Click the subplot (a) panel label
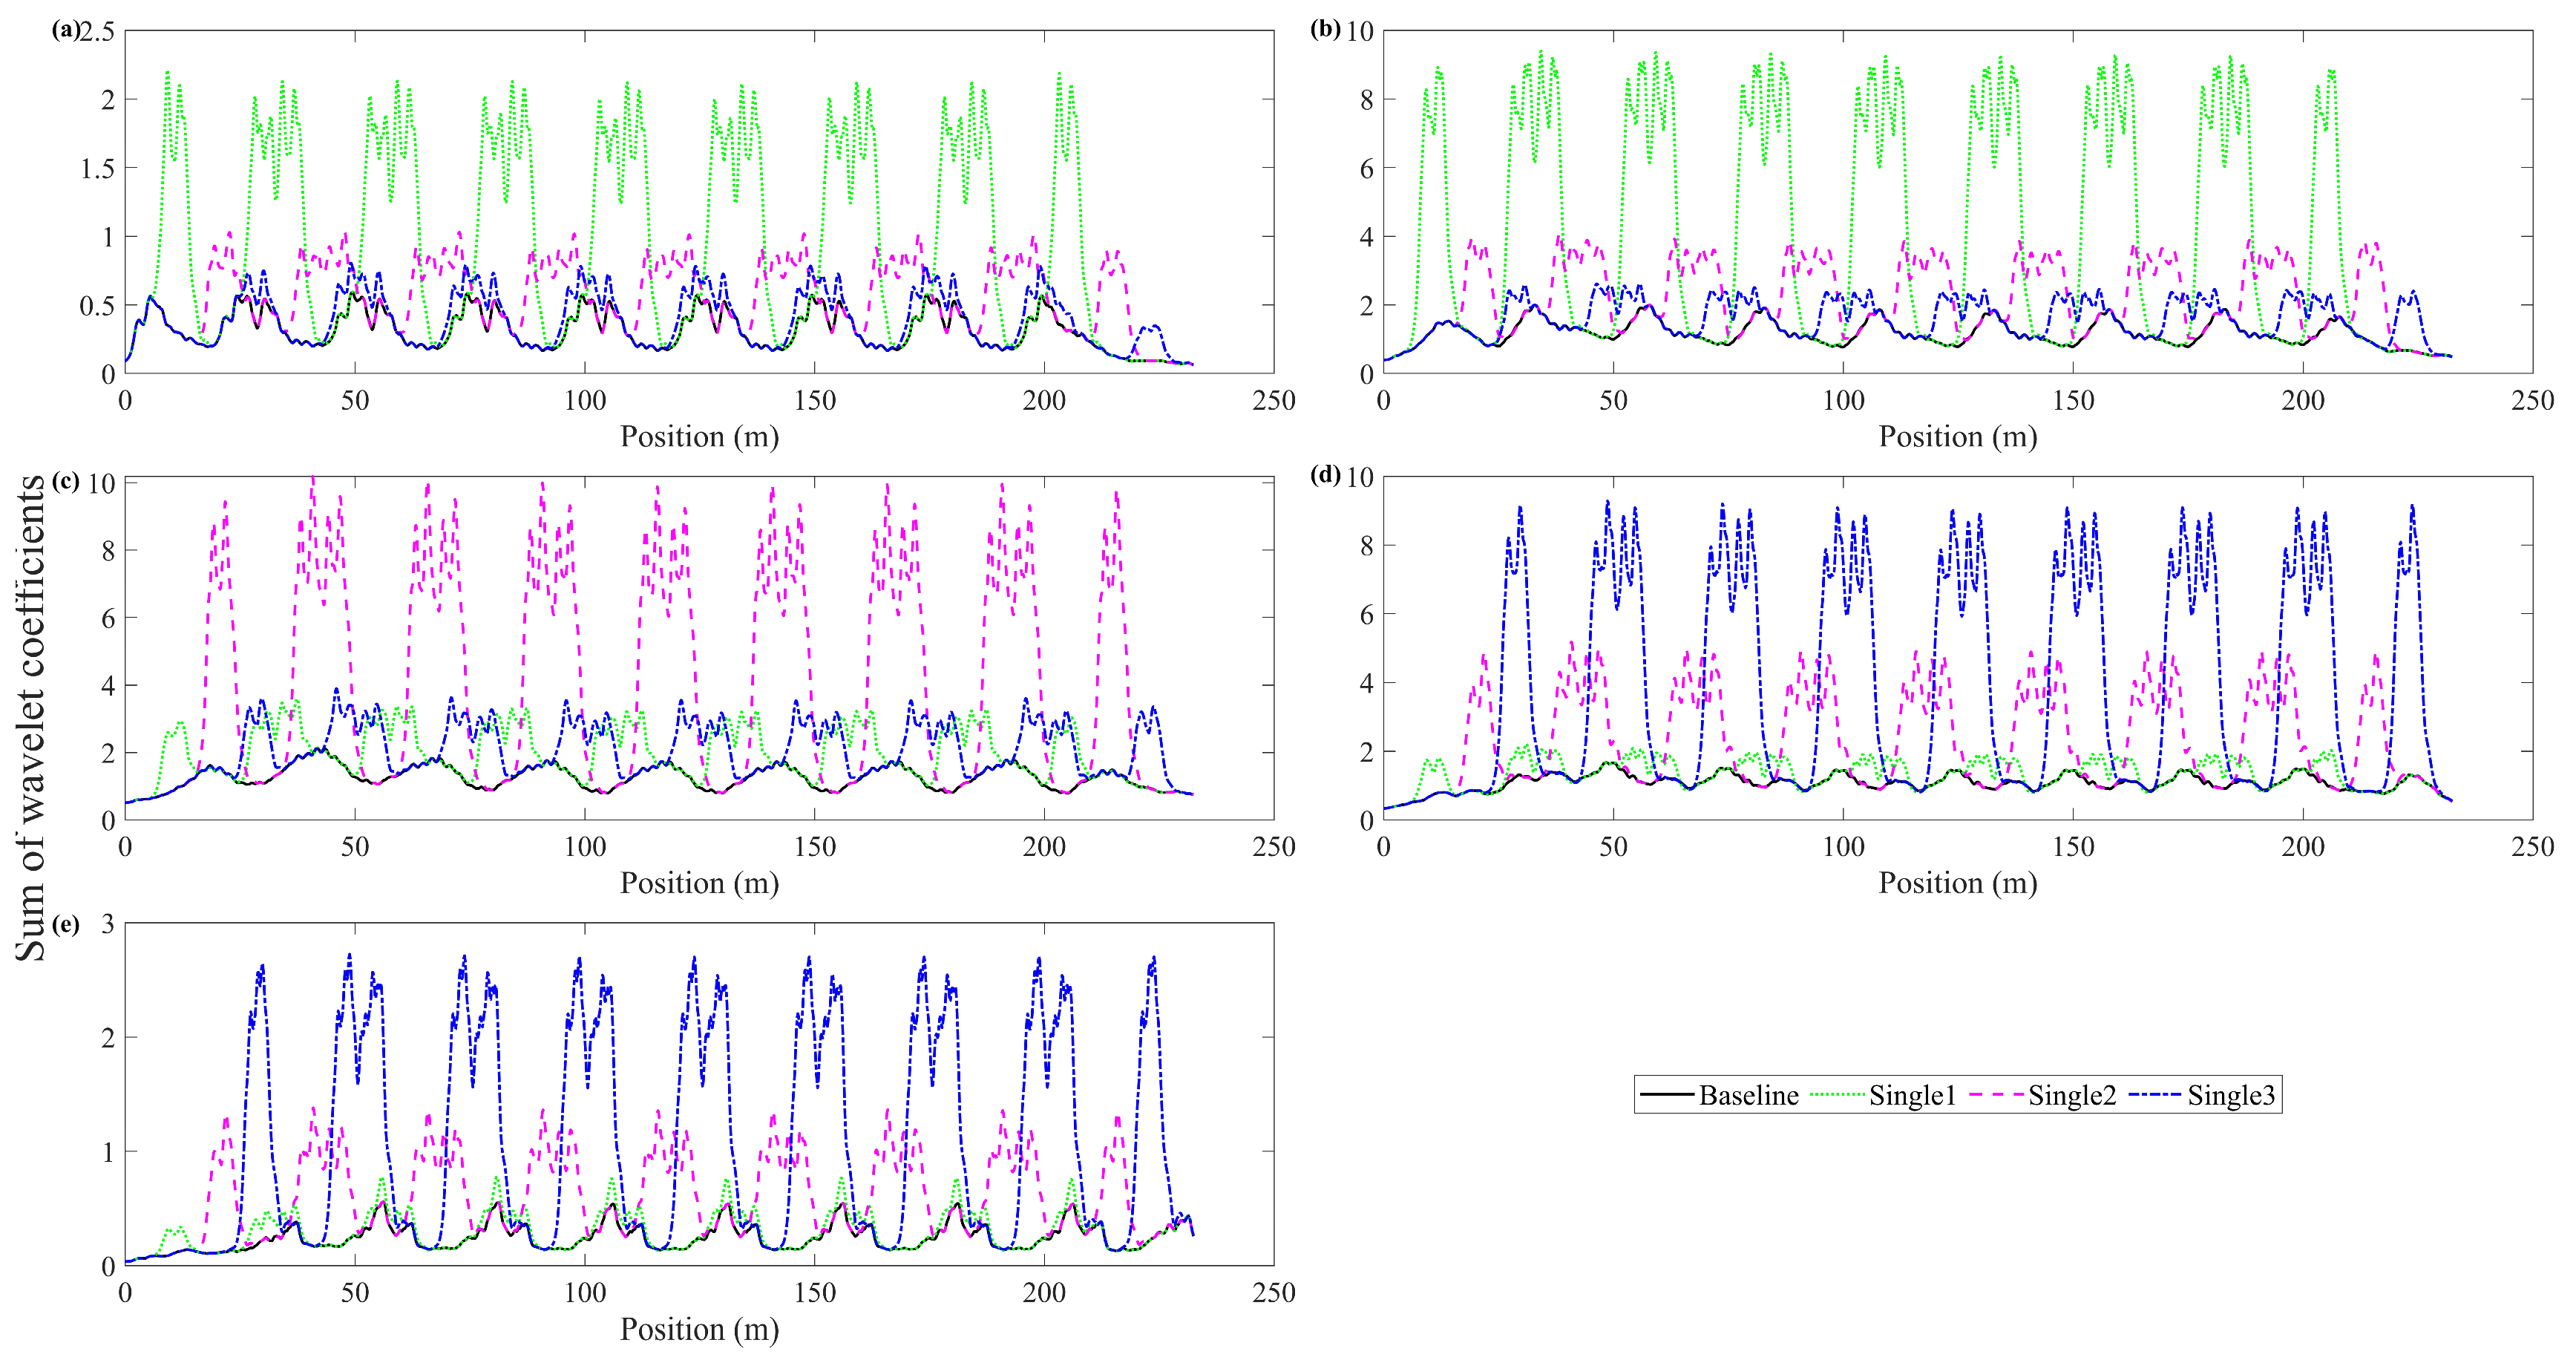Viewport: 2576px width, 1363px height. (x=65, y=30)
